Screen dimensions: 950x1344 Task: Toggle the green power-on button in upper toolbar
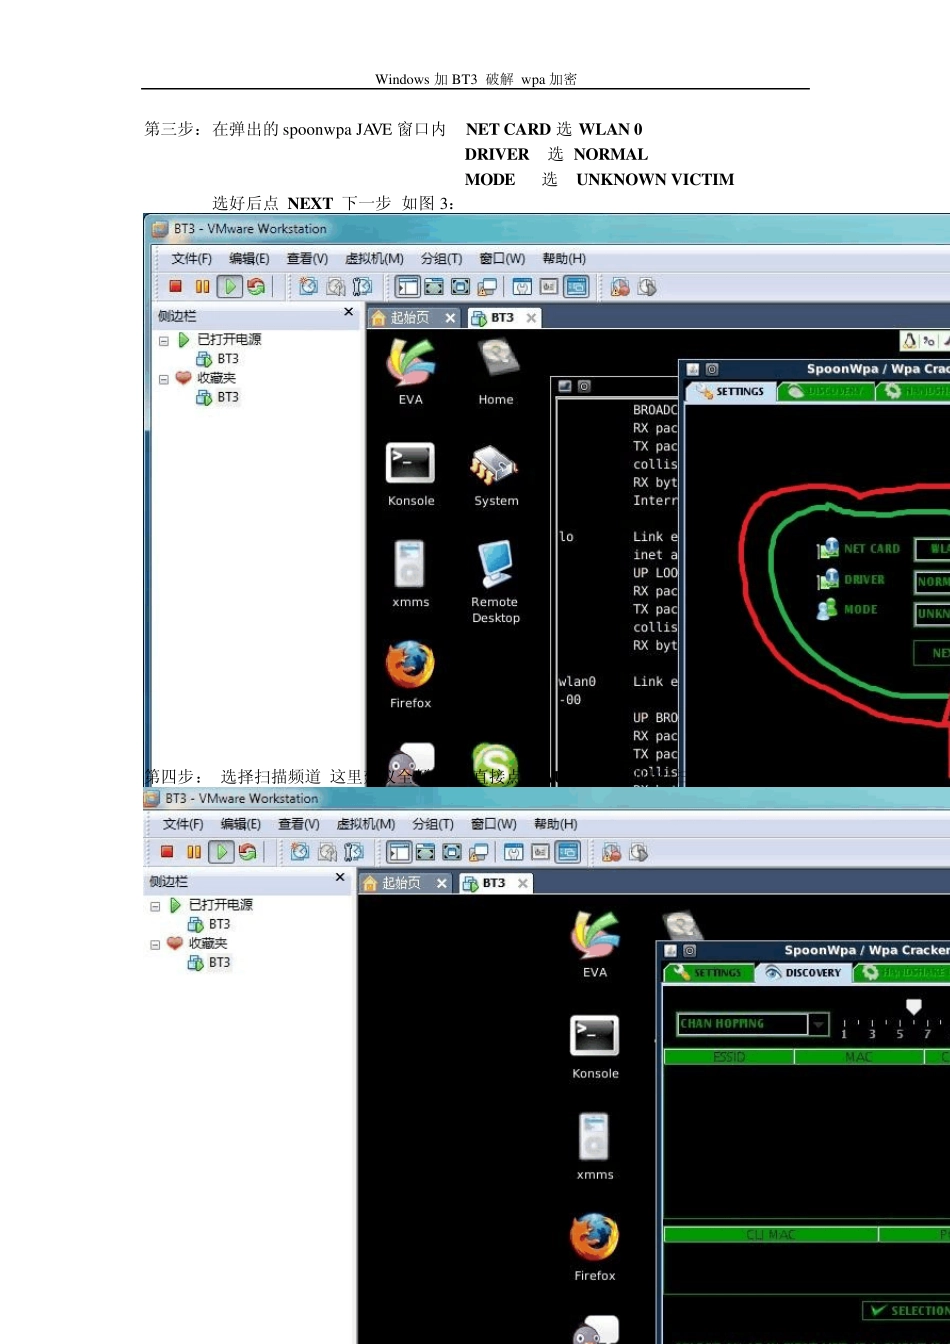(x=229, y=287)
